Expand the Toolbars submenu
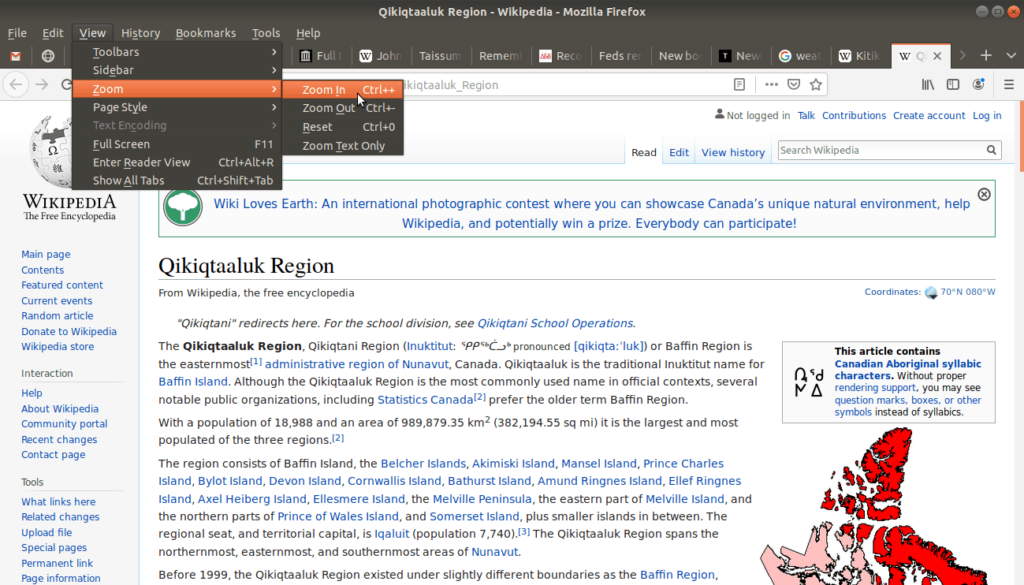This screenshot has width=1024, height=585. [x=176, y=52]
